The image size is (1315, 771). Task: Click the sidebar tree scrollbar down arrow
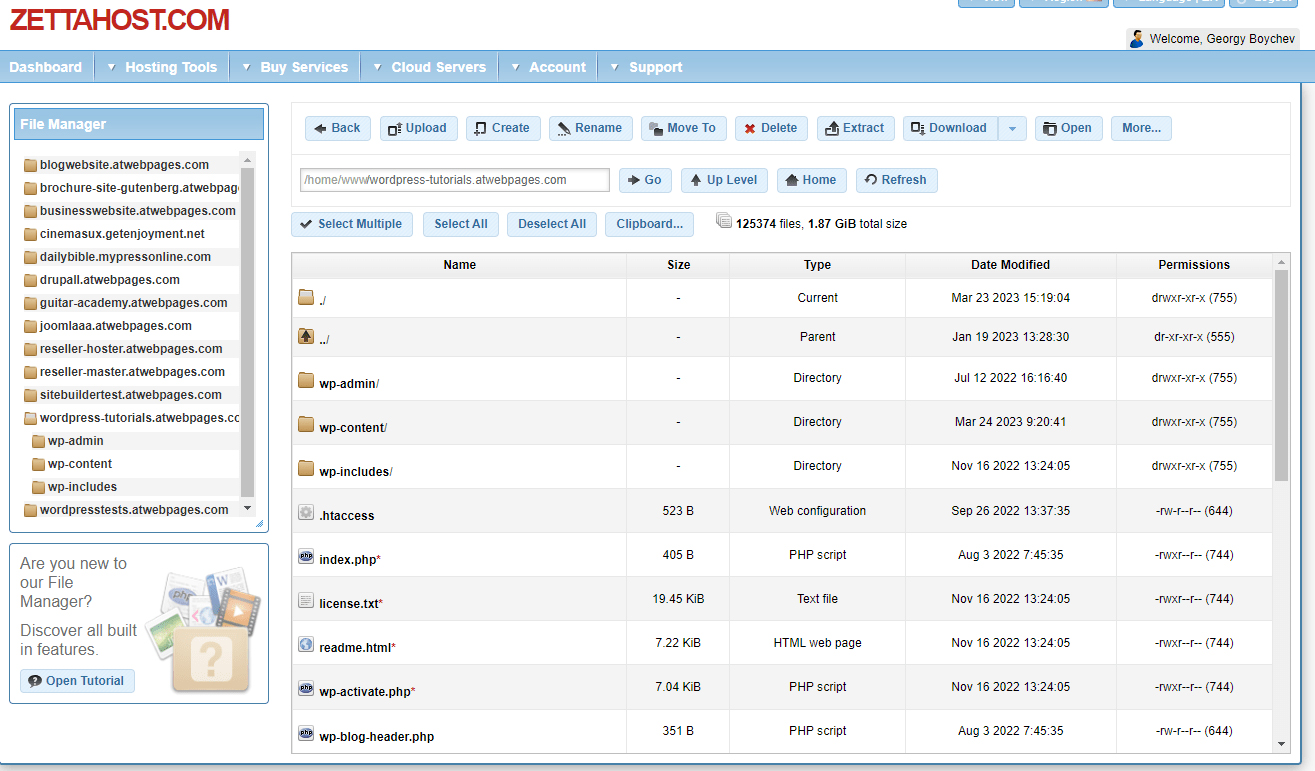click(248, 508)
